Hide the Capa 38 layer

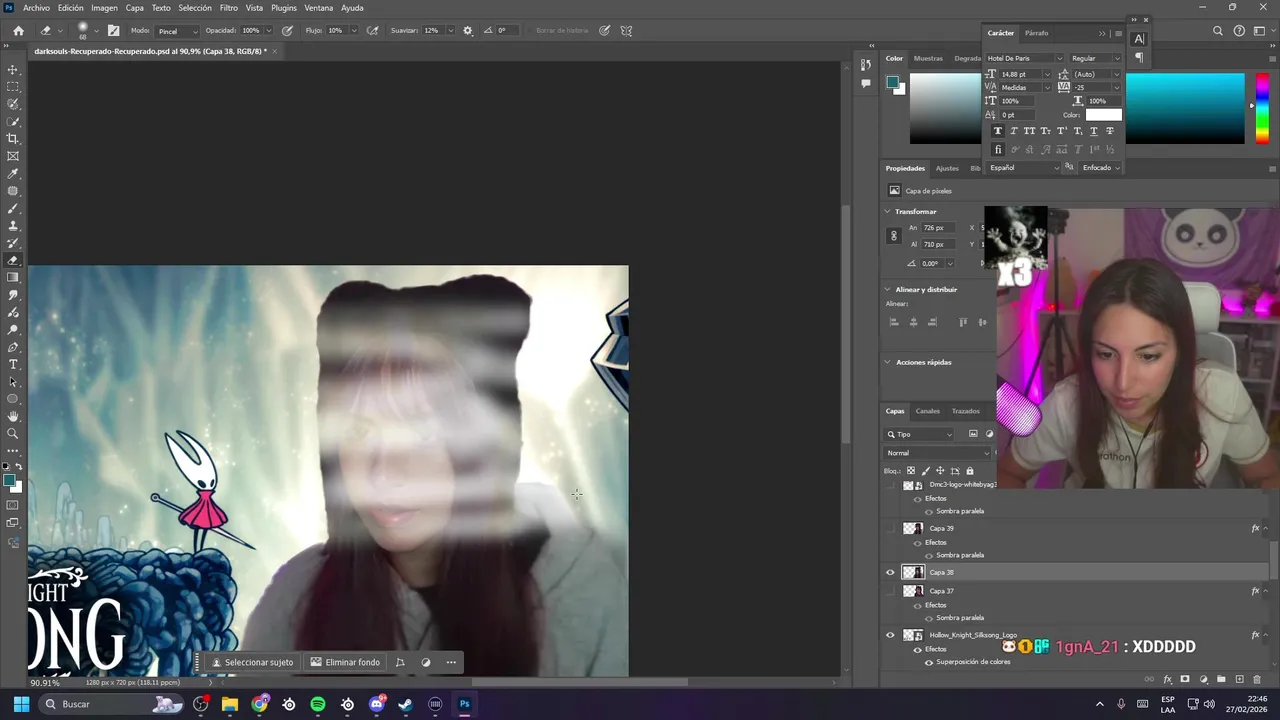[x=890, y=572]
